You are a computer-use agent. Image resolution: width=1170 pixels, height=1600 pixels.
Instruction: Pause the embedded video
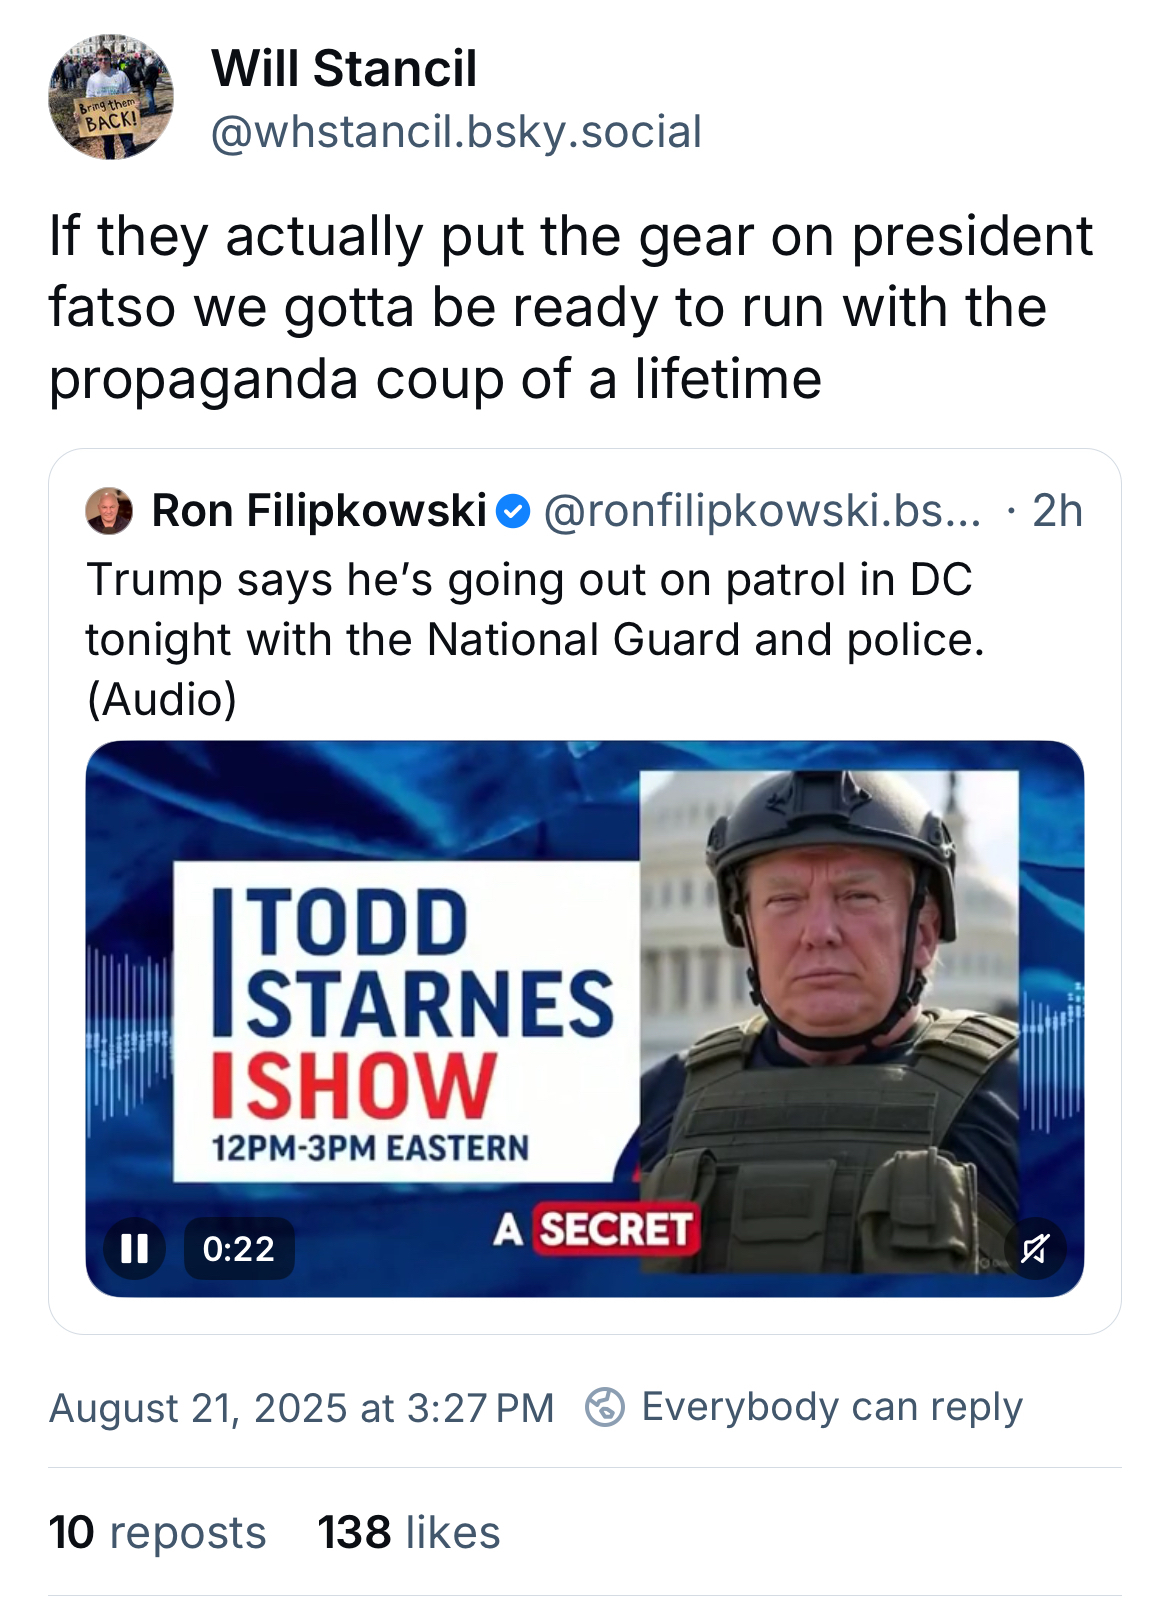(135, 1248)
